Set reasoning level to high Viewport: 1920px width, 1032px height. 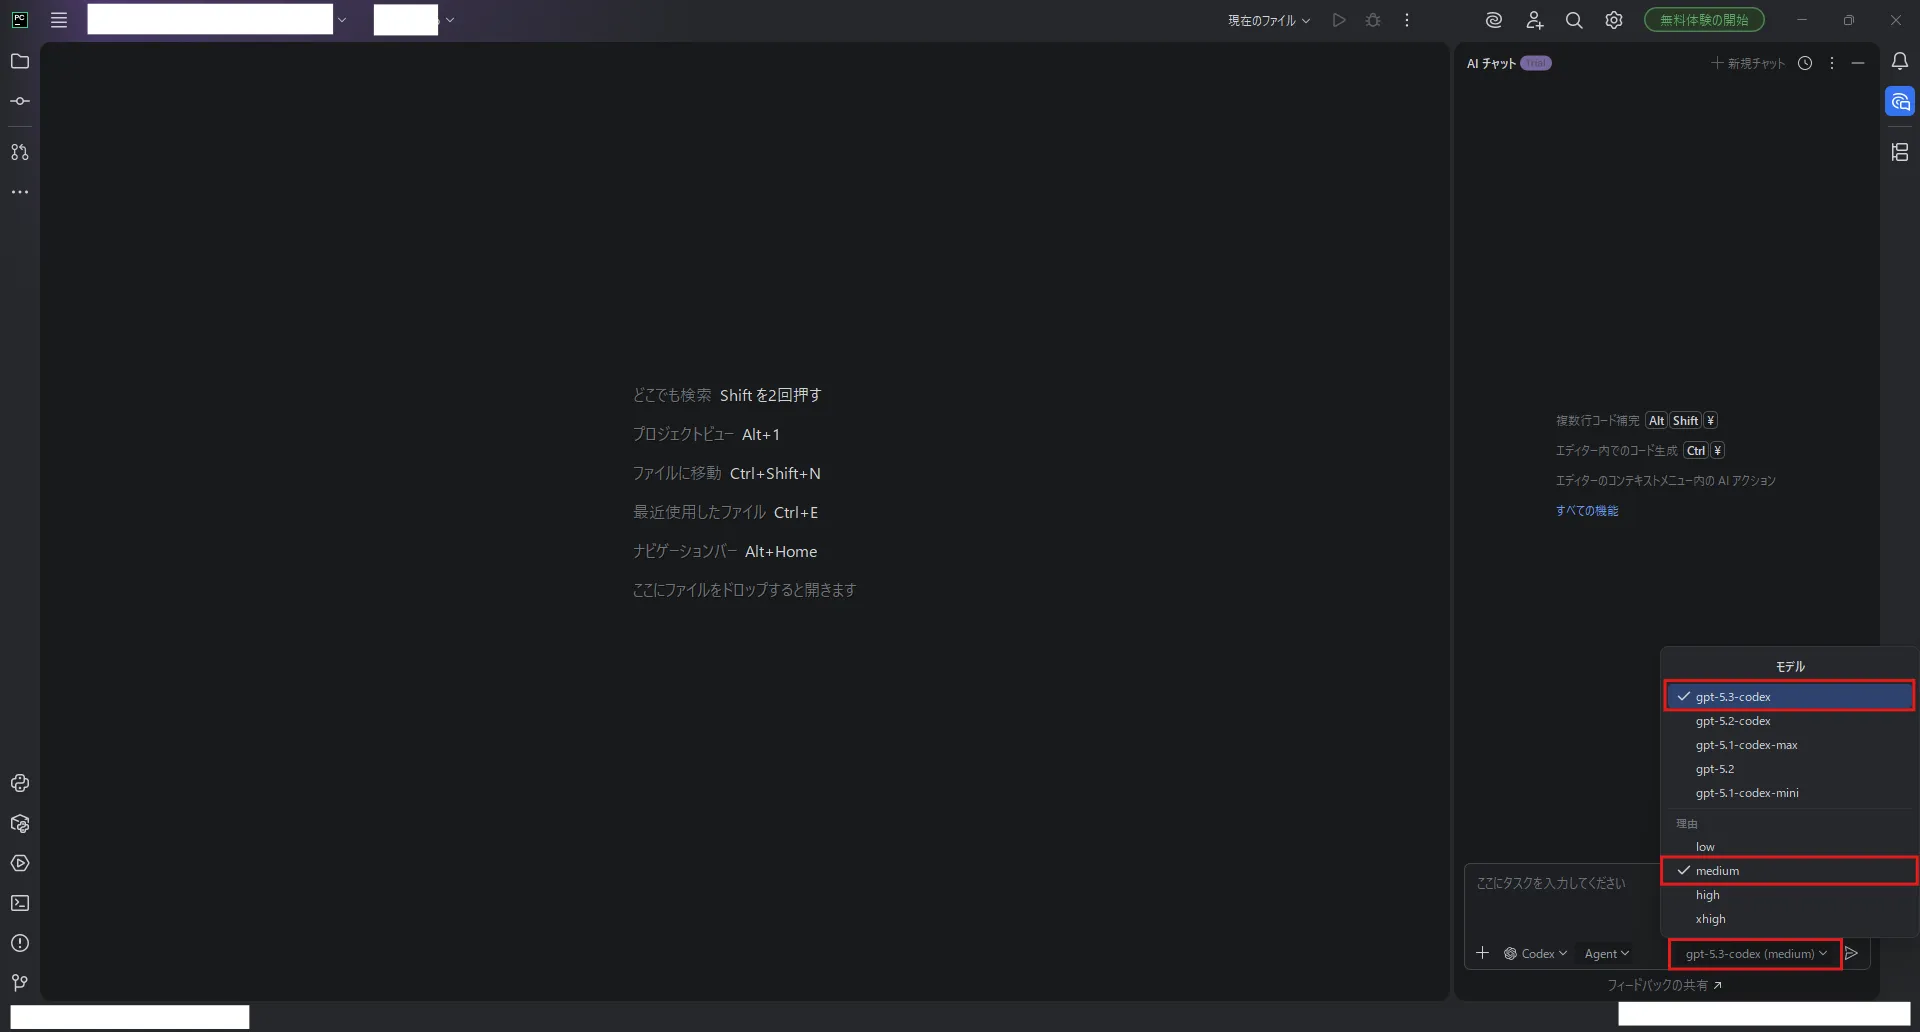[1789, 895]
